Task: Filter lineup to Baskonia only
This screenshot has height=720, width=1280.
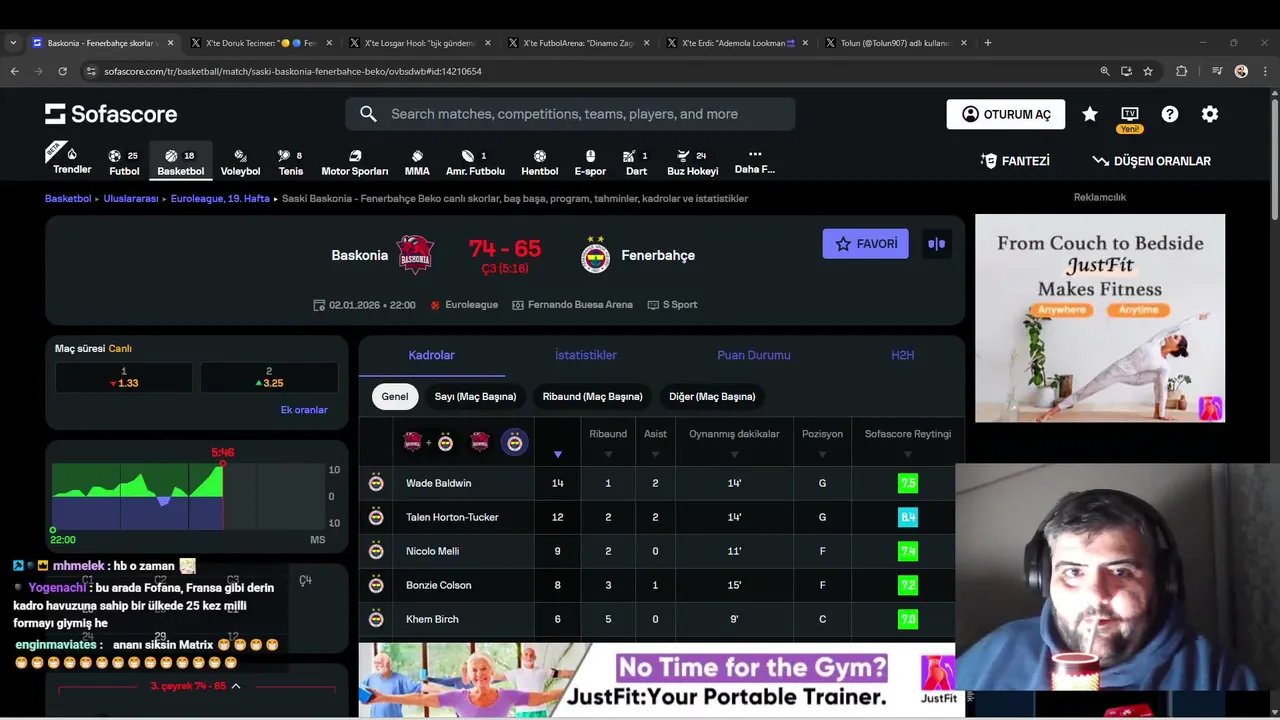Action: coord(480,442)
